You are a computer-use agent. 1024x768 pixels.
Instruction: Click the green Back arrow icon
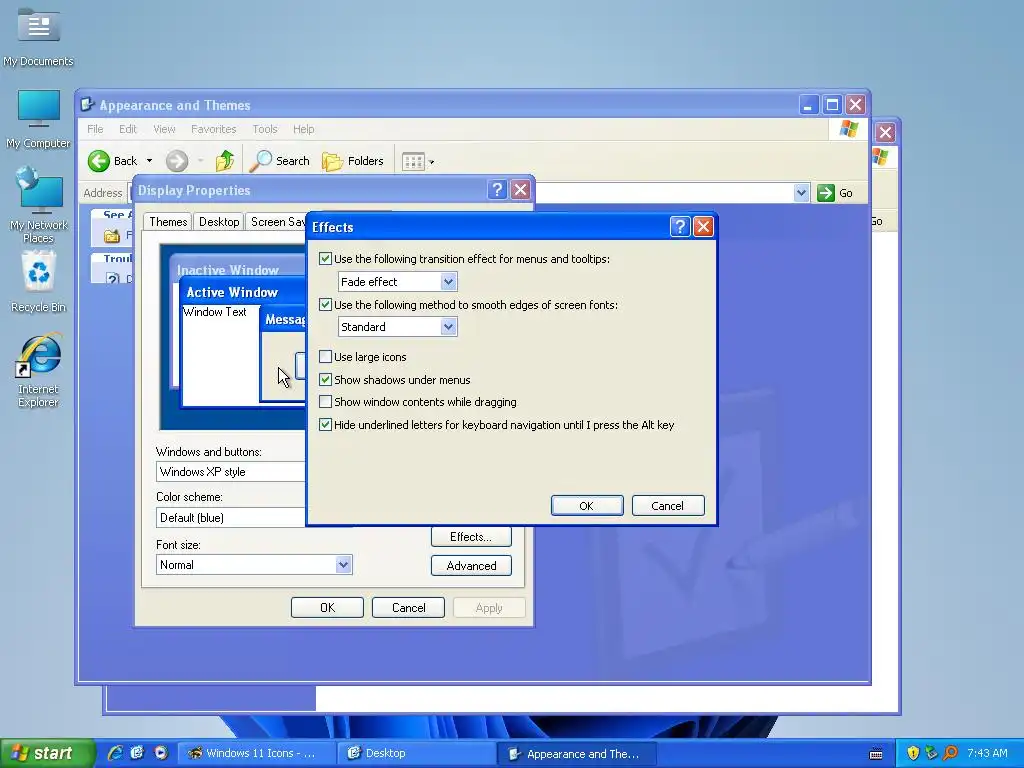(99, 161)
